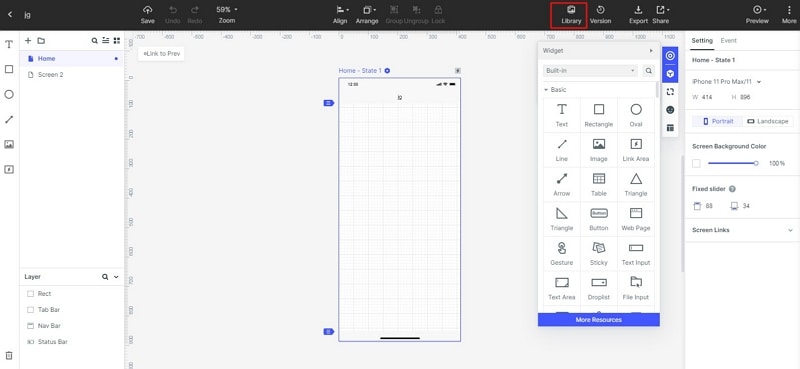Collapse the Layer panel with its chevron
This screenshot has width=800, height=369.
116,277
